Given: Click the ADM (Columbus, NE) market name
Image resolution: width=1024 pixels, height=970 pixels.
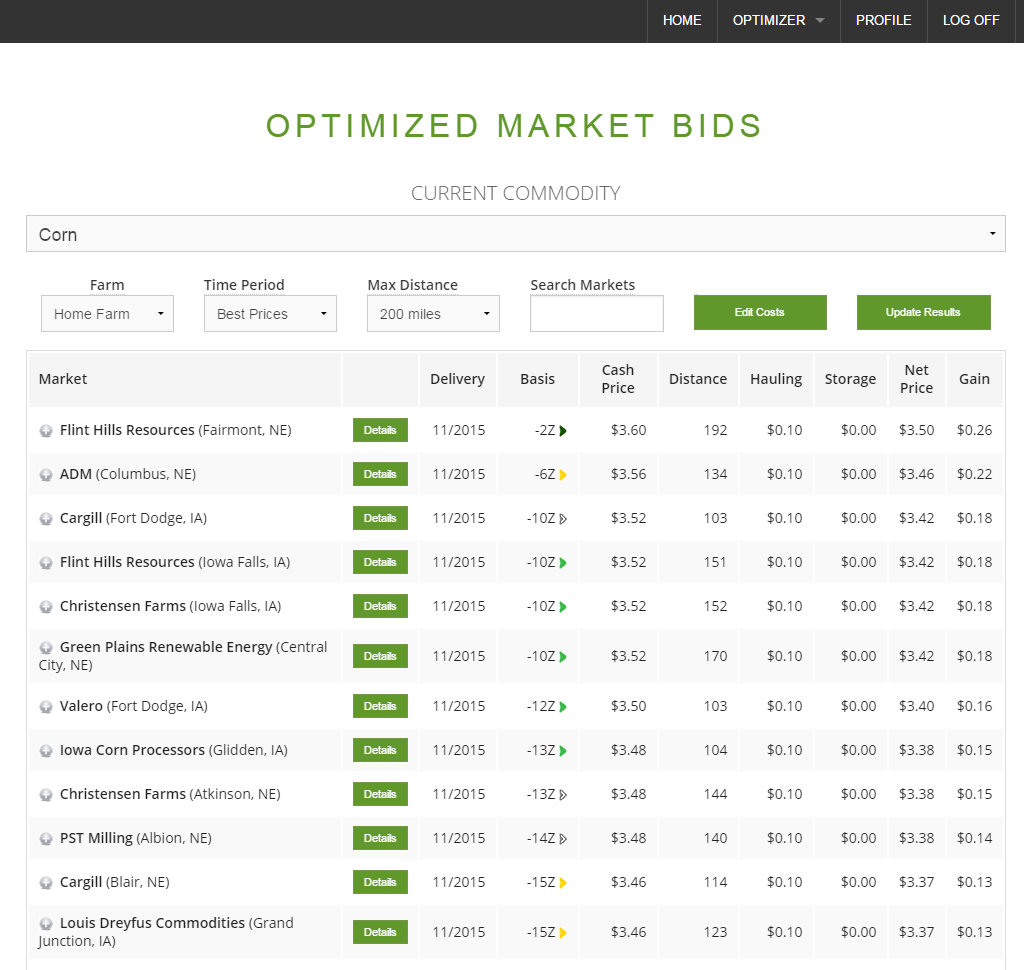Looking at the screenshot, I should coord(128,474).
